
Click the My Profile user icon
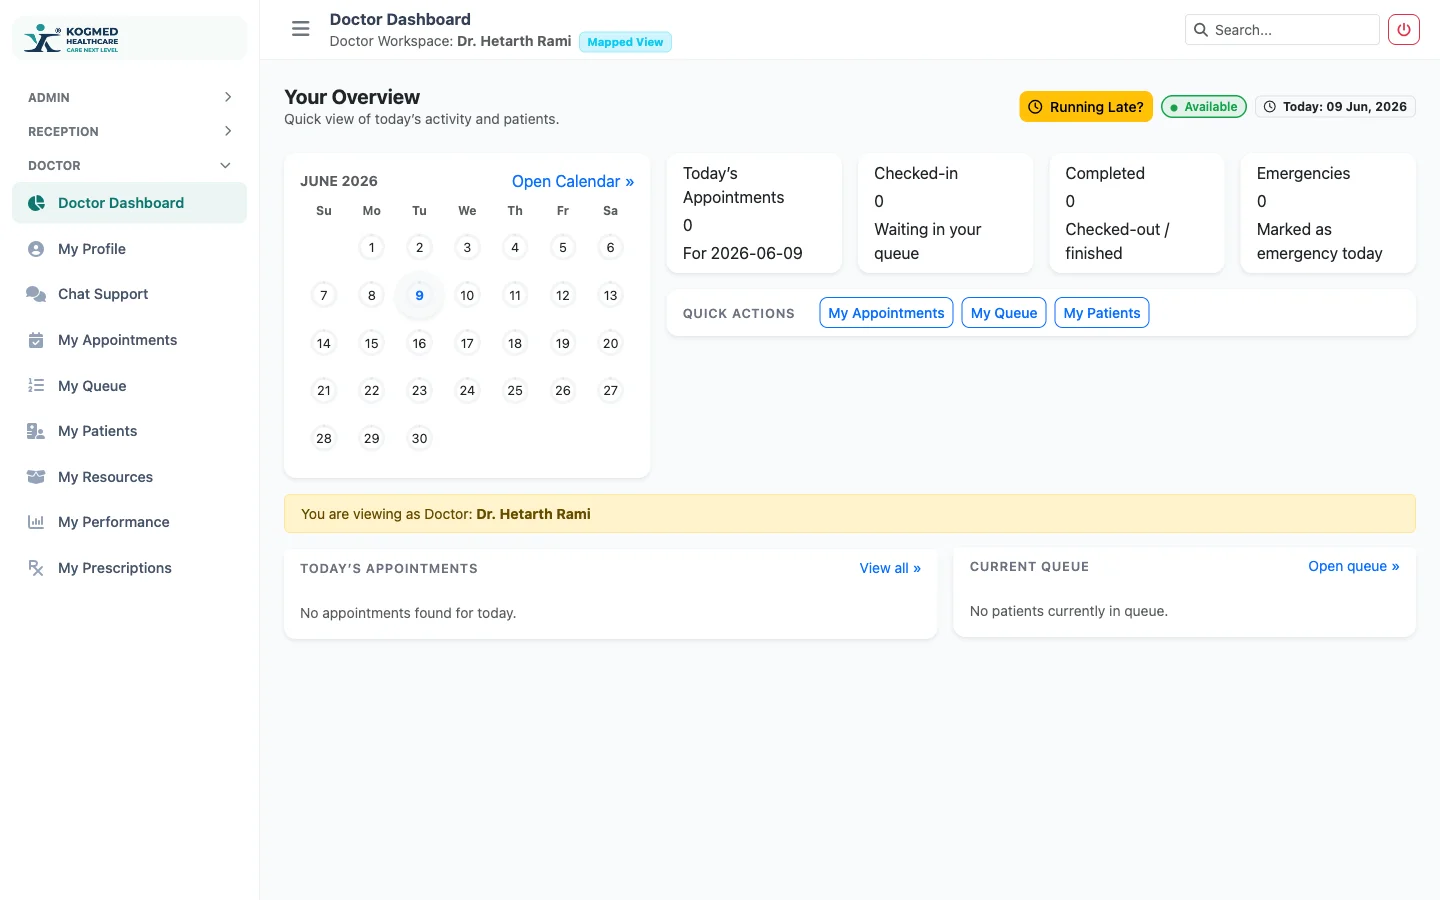pos(36,249)
